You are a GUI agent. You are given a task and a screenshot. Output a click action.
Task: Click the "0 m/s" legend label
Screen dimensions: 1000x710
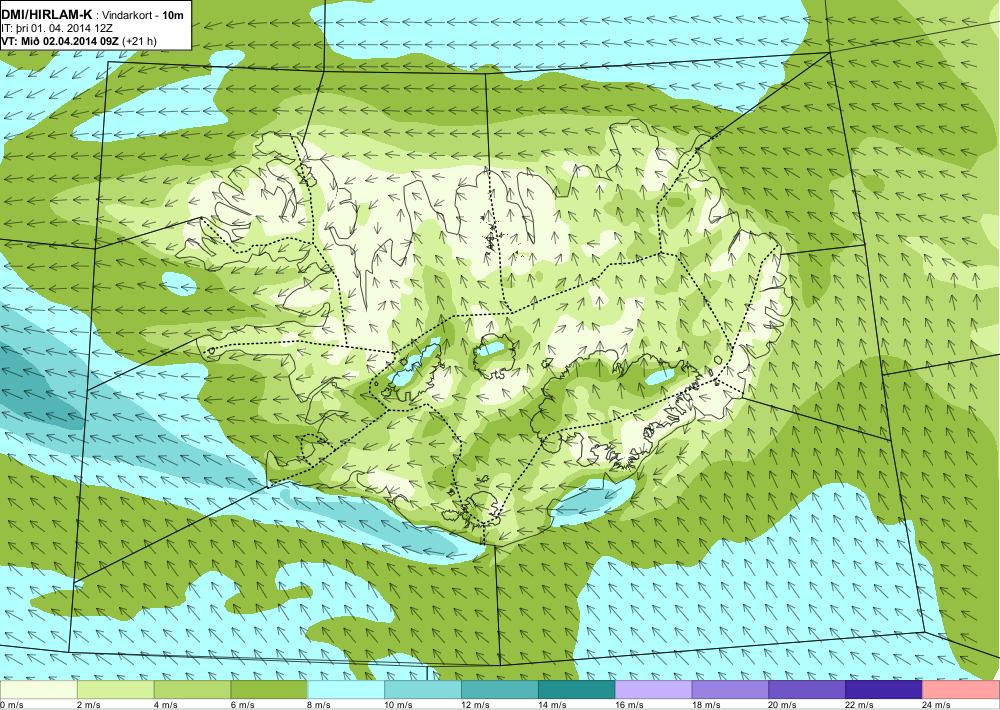(11, 705)
